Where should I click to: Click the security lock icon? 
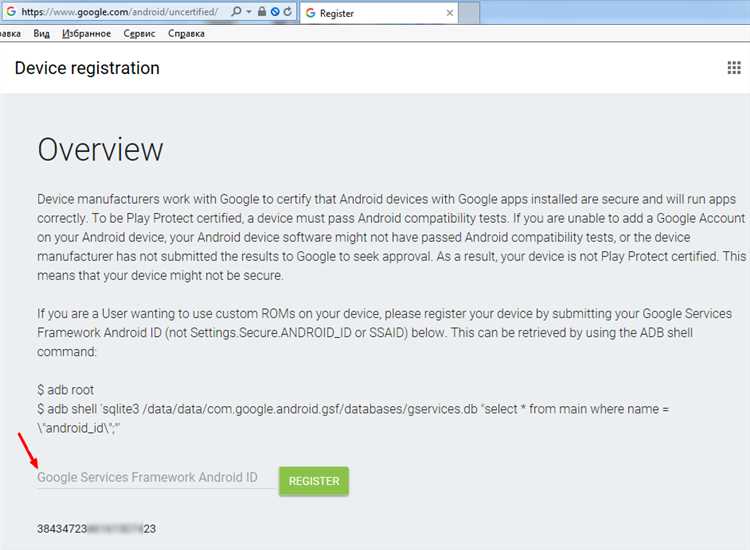[262, 11]
